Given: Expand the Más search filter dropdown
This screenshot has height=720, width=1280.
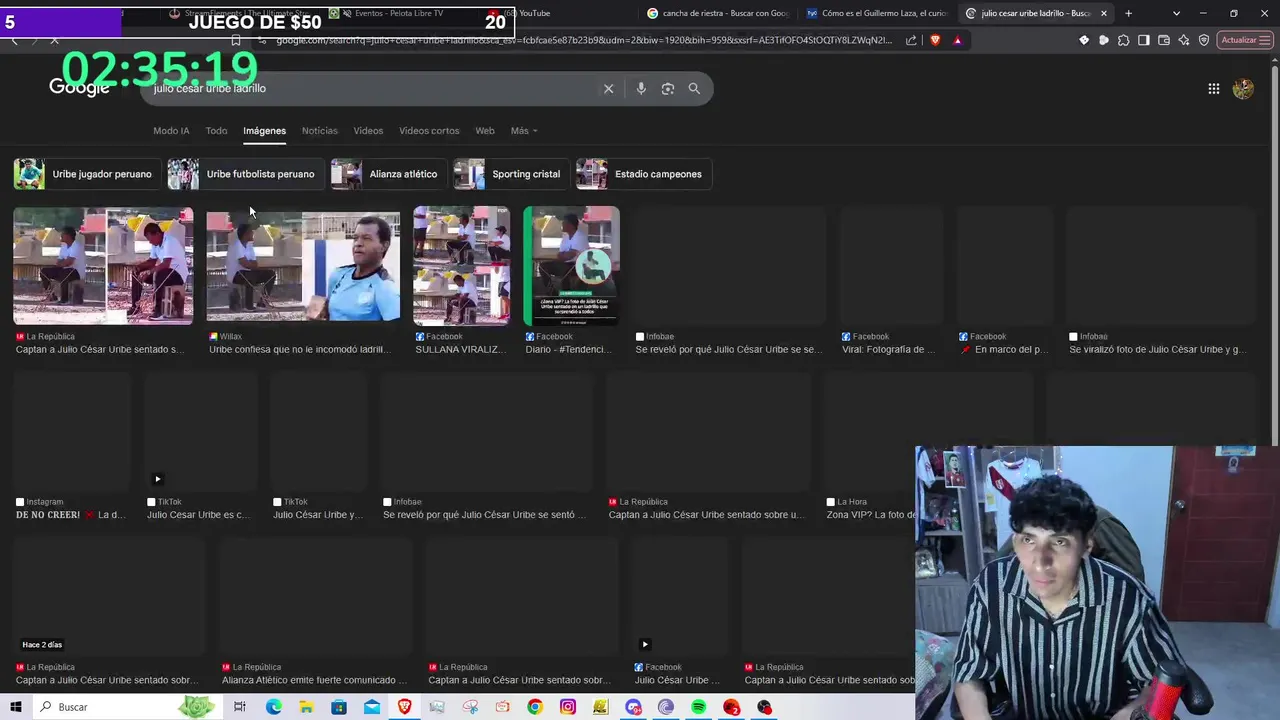Looking at the screenshot, I should click(524, 131).
